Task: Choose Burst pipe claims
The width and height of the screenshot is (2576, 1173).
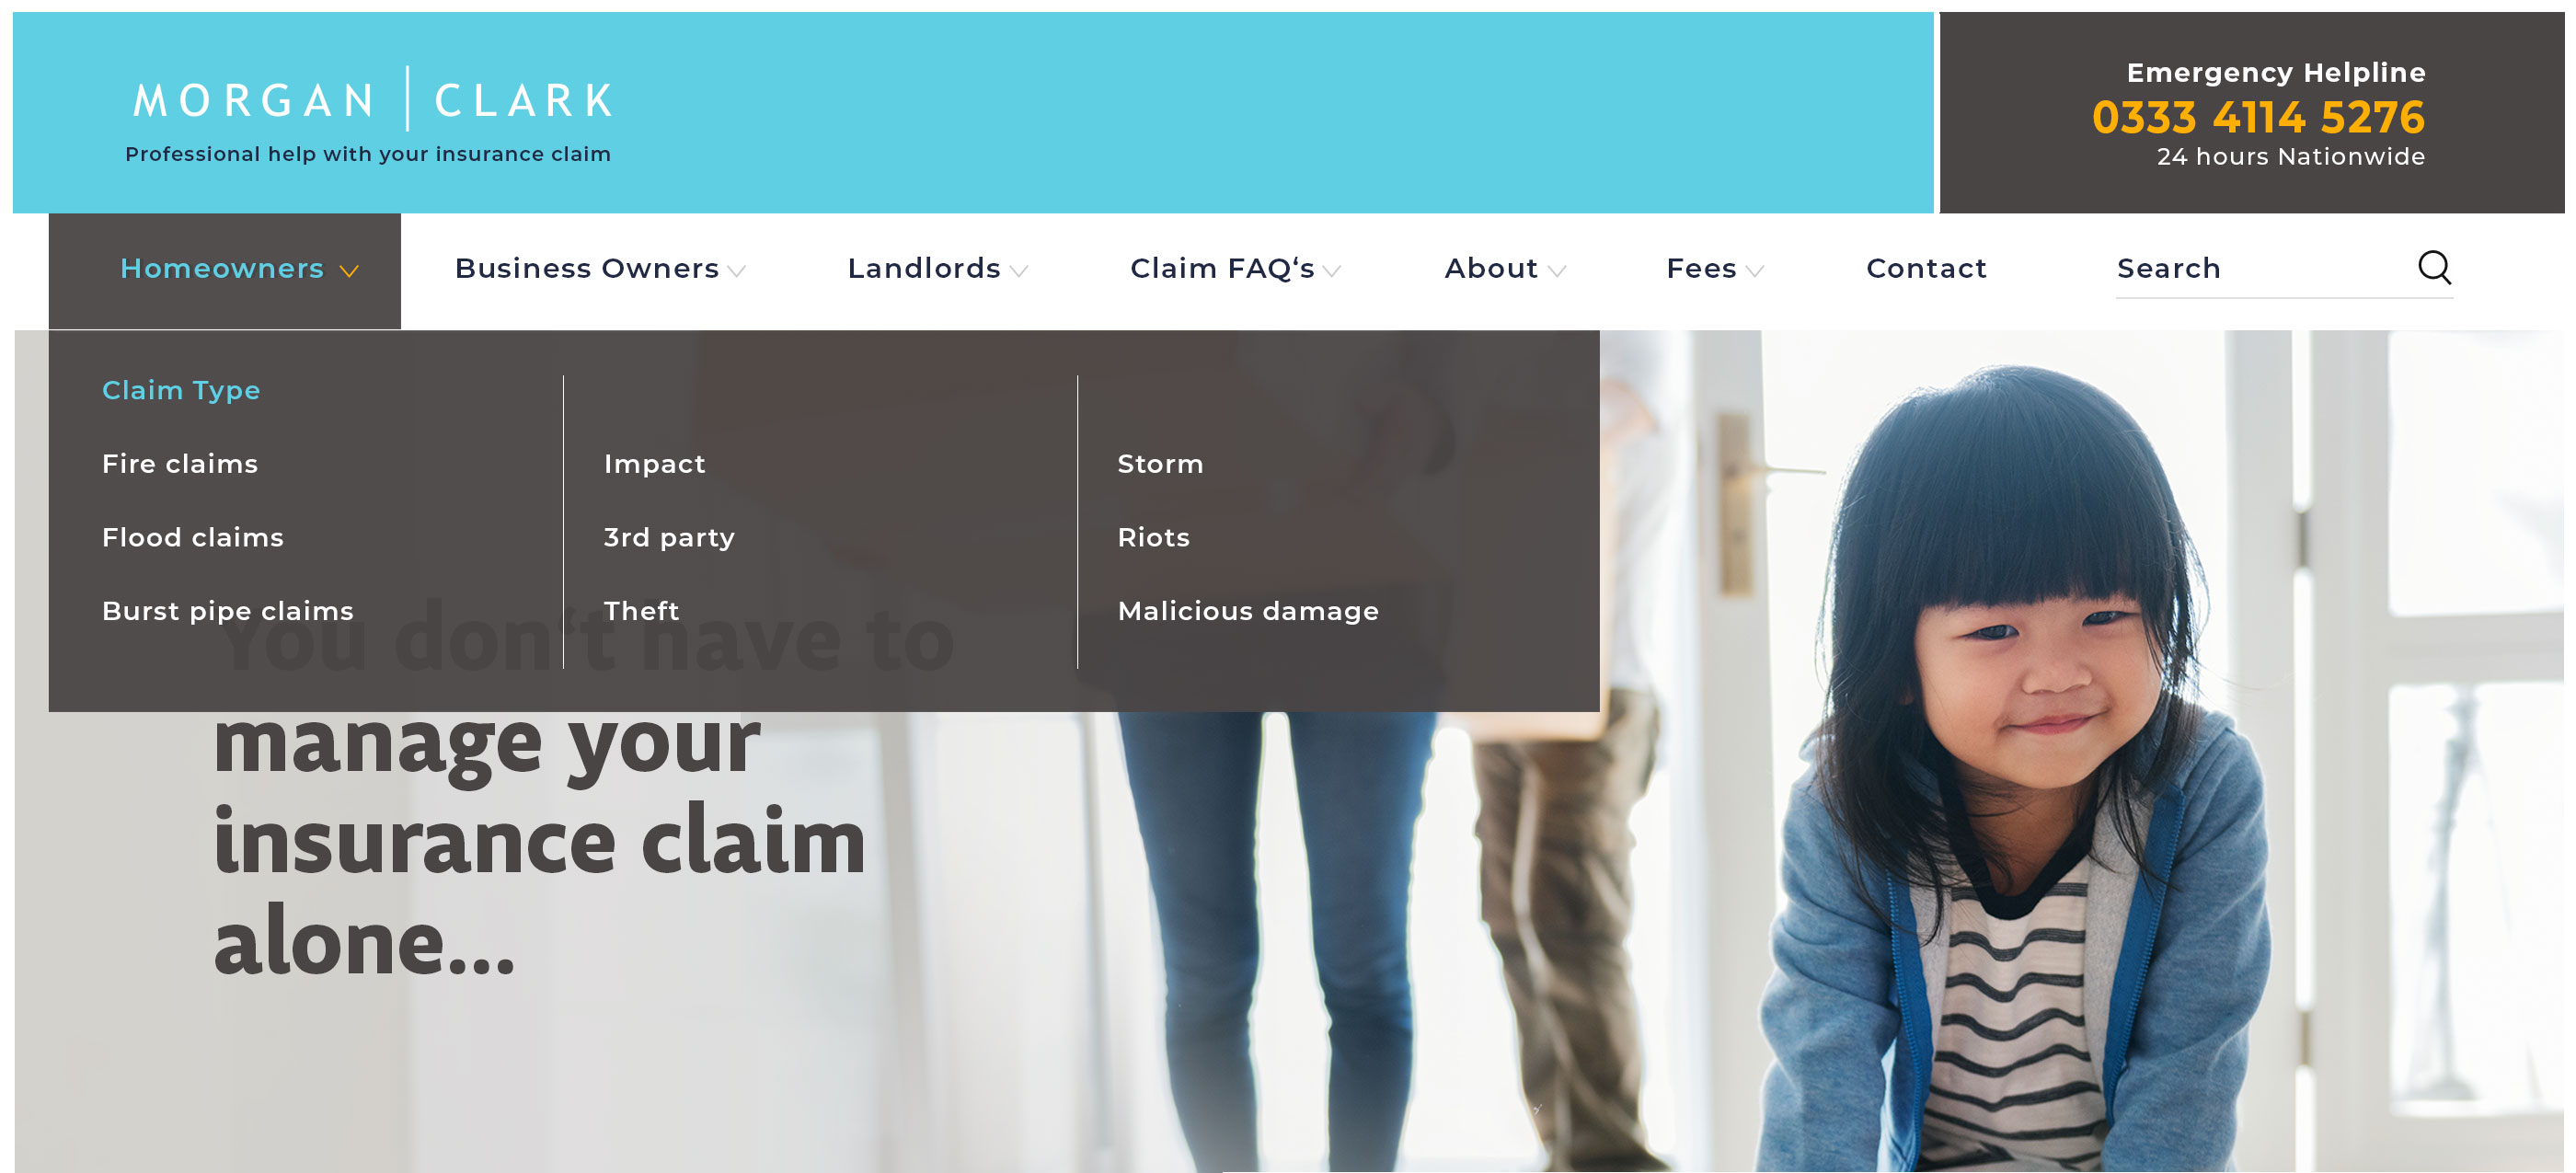Action: click(x=228, y=611)
